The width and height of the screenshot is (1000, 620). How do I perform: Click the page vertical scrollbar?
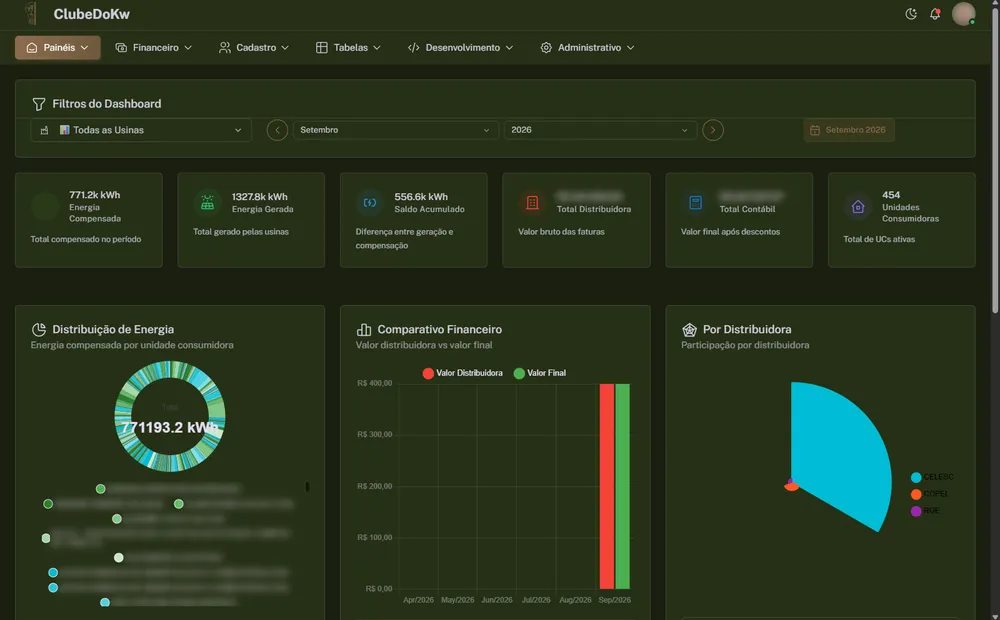tap(995, 159)
